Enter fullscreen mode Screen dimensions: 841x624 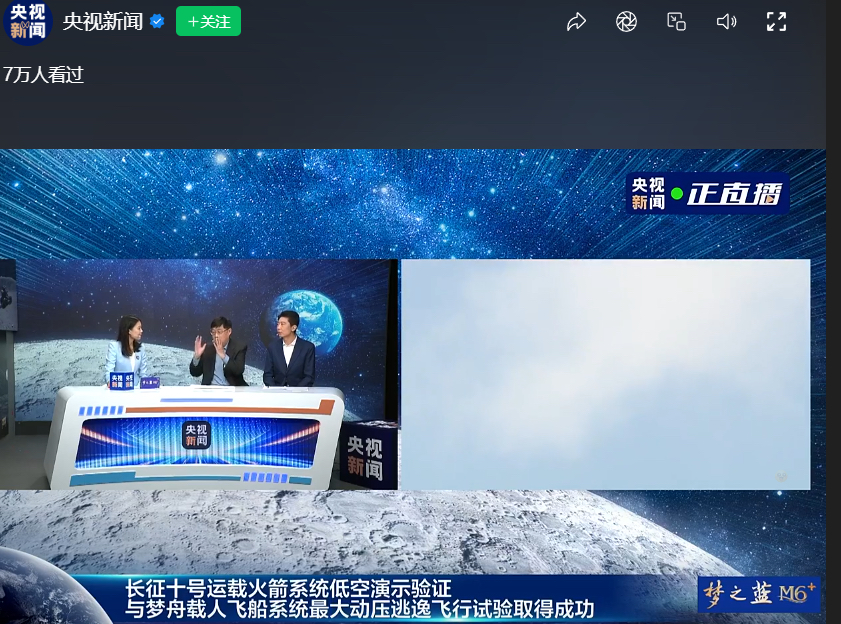point(776,22)
